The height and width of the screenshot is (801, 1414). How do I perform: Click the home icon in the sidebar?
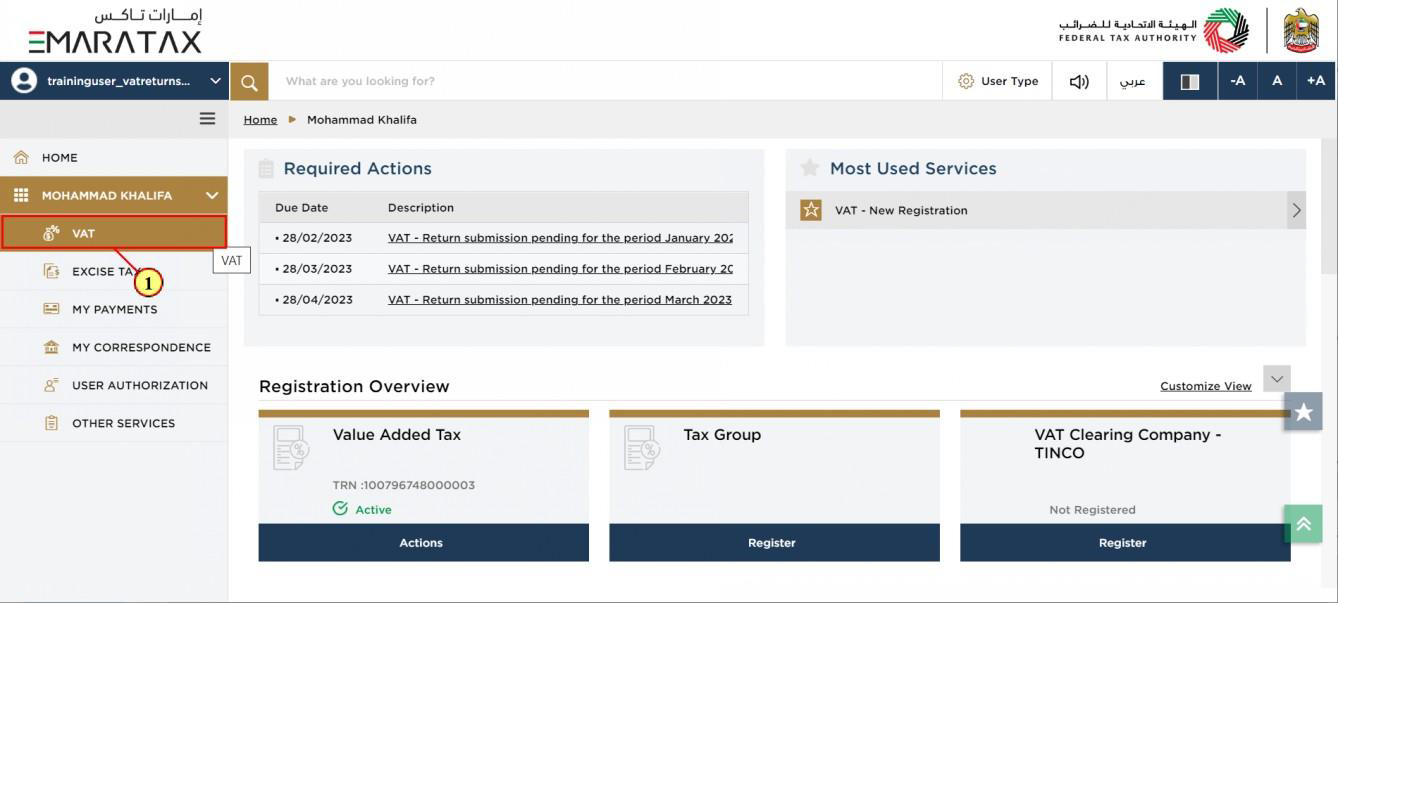pyautogui.click(x=20, y=157)
